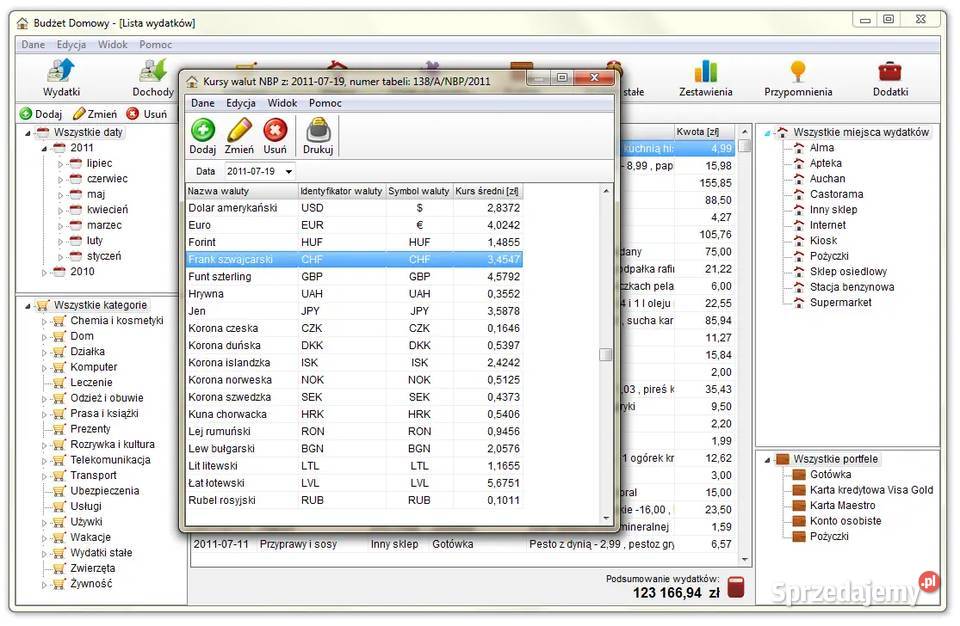
Task: Open the Data date dropdown
Action: (289, 172)
